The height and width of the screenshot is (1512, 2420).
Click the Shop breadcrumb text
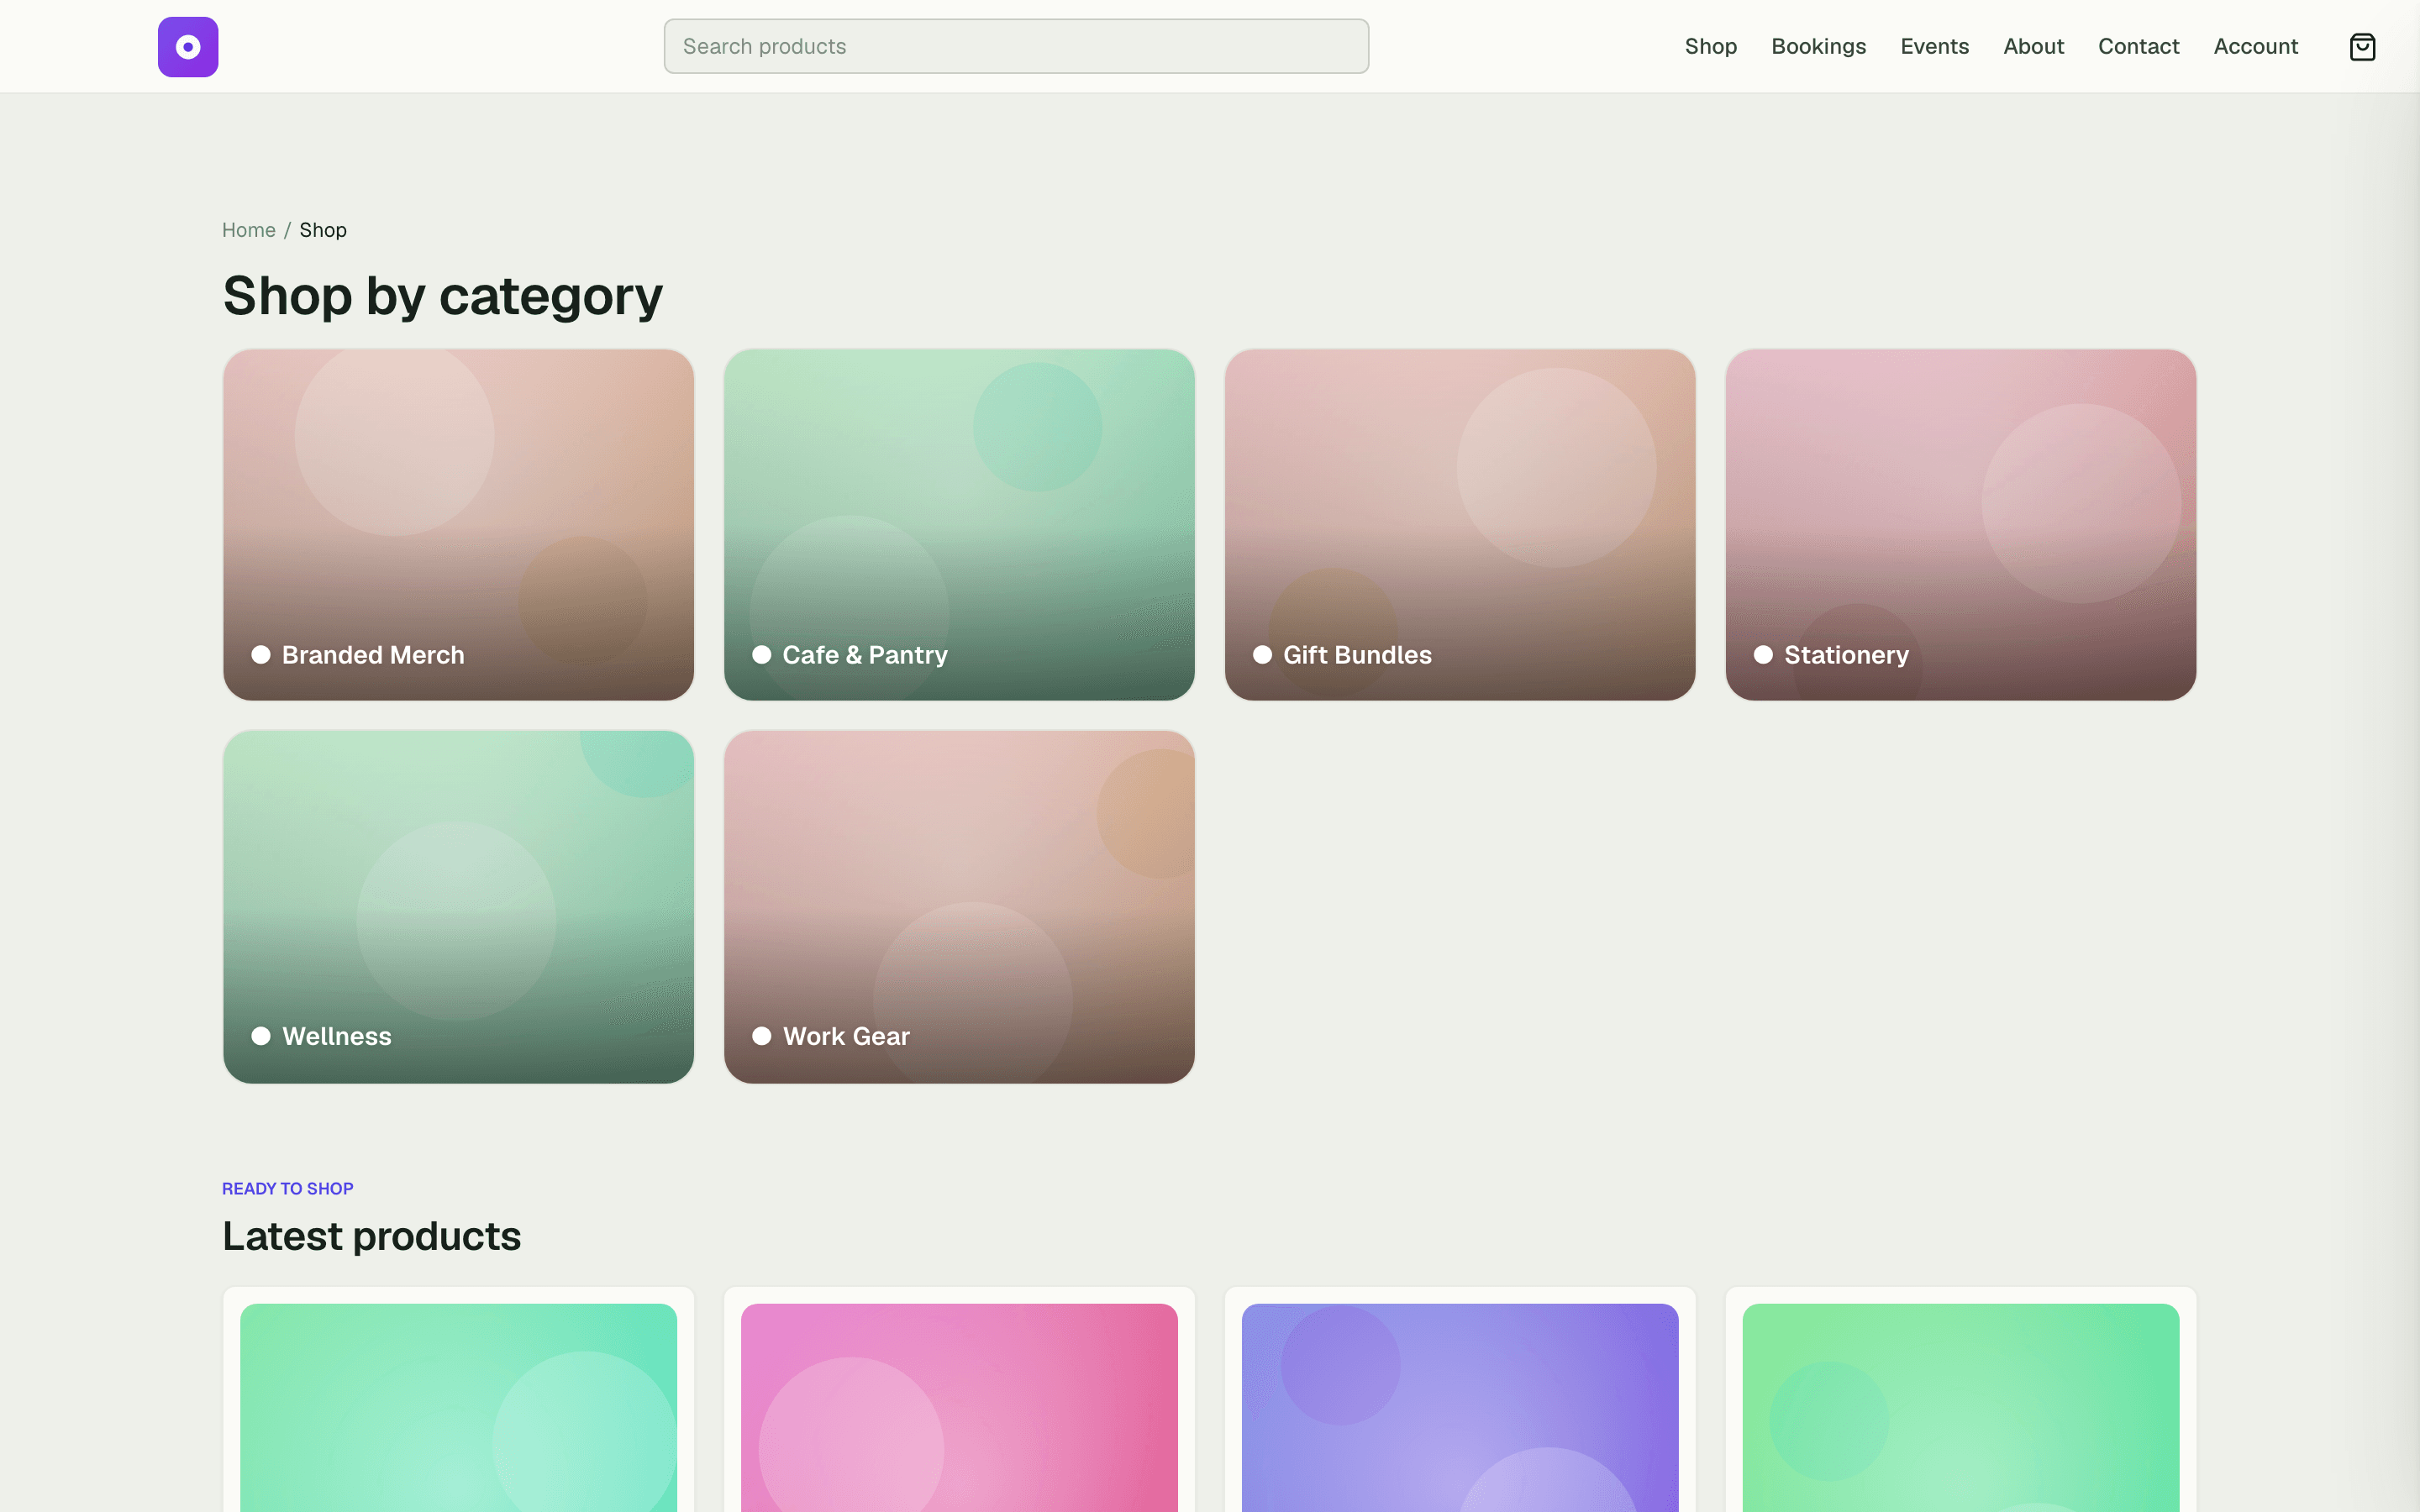pyautogui.click(x=323, y=230)
